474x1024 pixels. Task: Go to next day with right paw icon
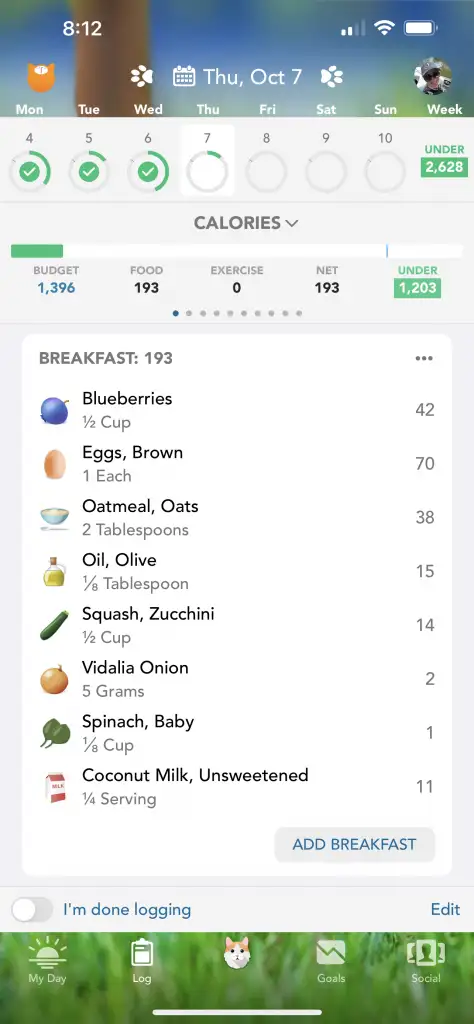coord(332,77)
